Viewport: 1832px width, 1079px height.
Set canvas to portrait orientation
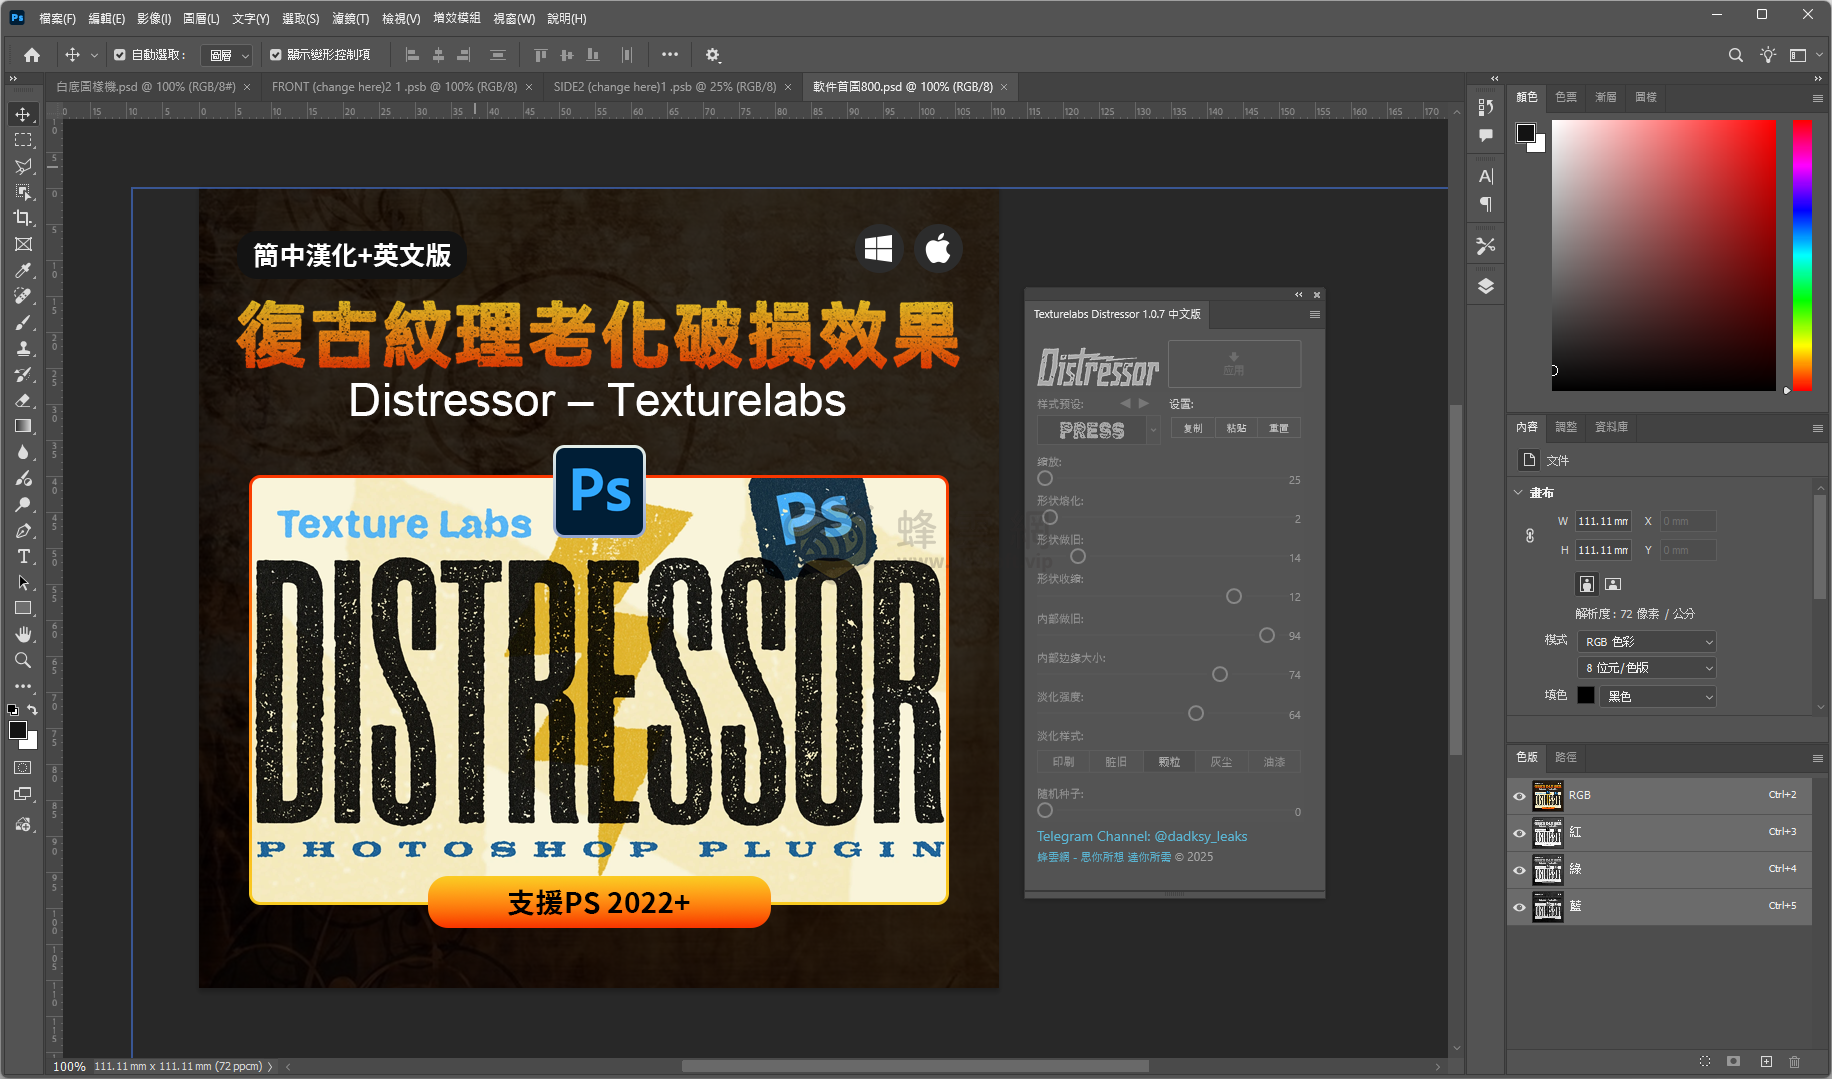1587,584
